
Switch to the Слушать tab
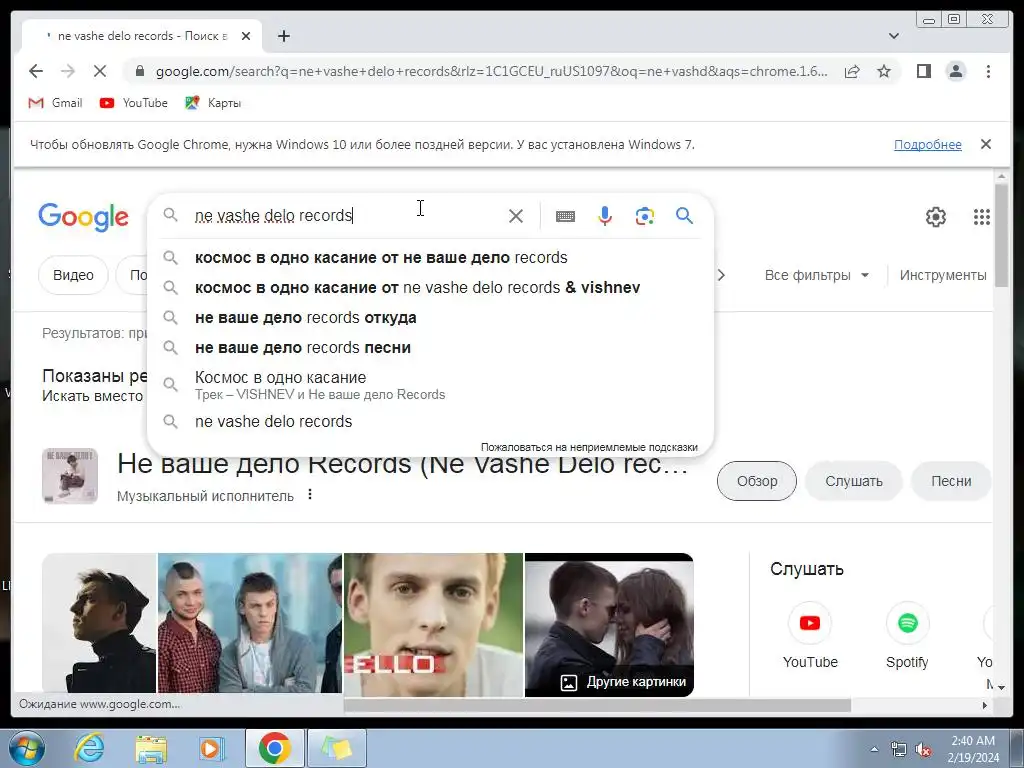click(x=854, y=481)
